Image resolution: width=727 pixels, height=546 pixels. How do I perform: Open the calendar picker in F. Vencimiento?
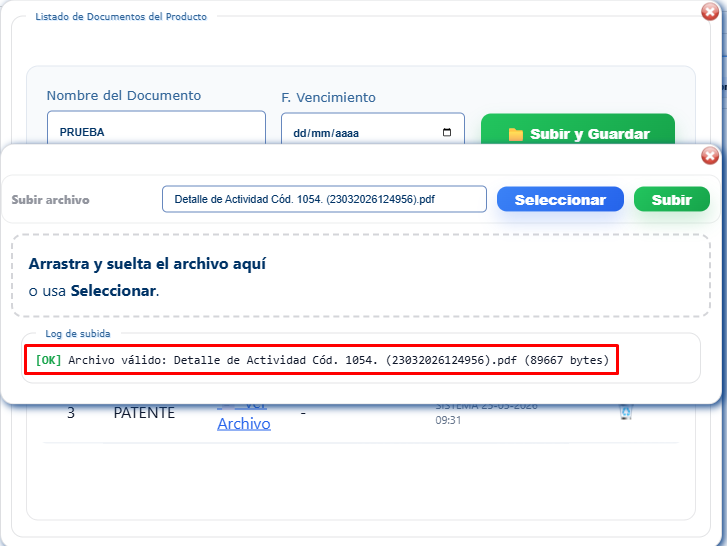coord(446,133)
